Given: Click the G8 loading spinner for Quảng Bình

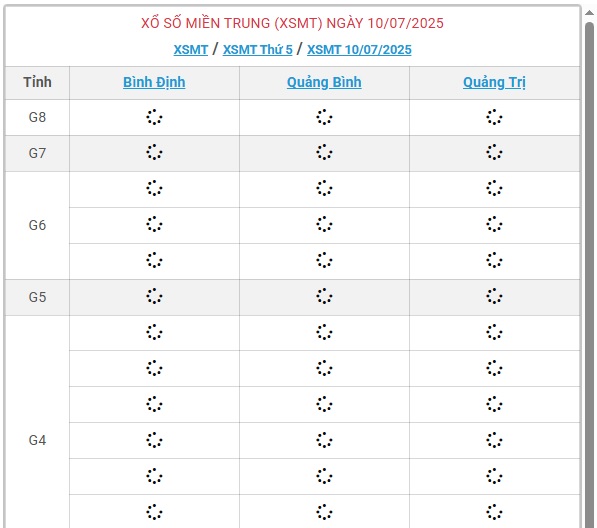Looking at the screenshot, I should (x=324, y=117).
